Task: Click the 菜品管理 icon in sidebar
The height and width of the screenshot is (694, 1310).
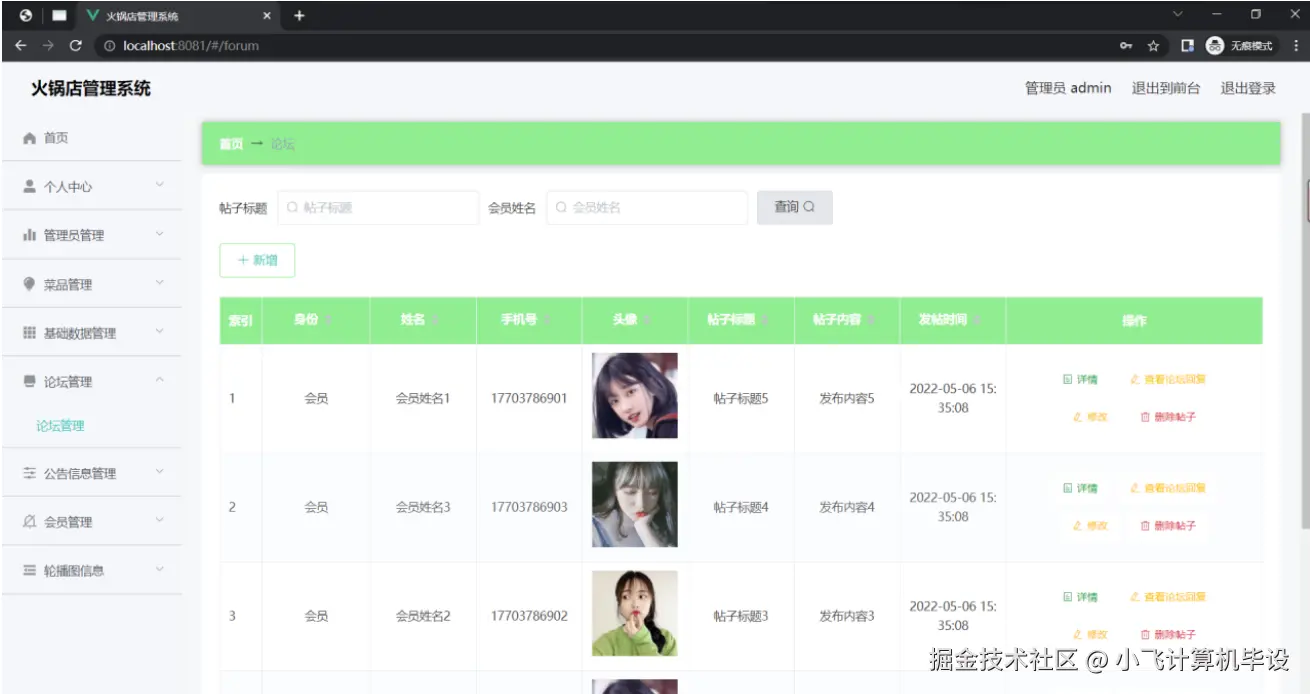Action: [29, 284]
